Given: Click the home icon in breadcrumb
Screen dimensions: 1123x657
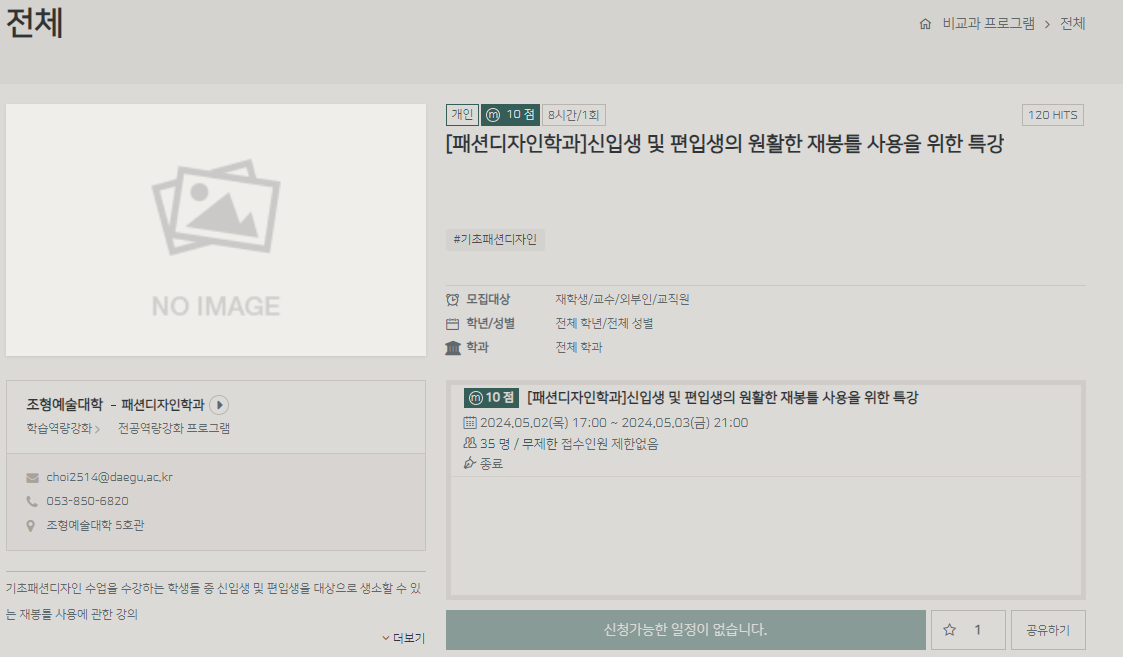Looking at the screenshot, I should pos(925,24).
